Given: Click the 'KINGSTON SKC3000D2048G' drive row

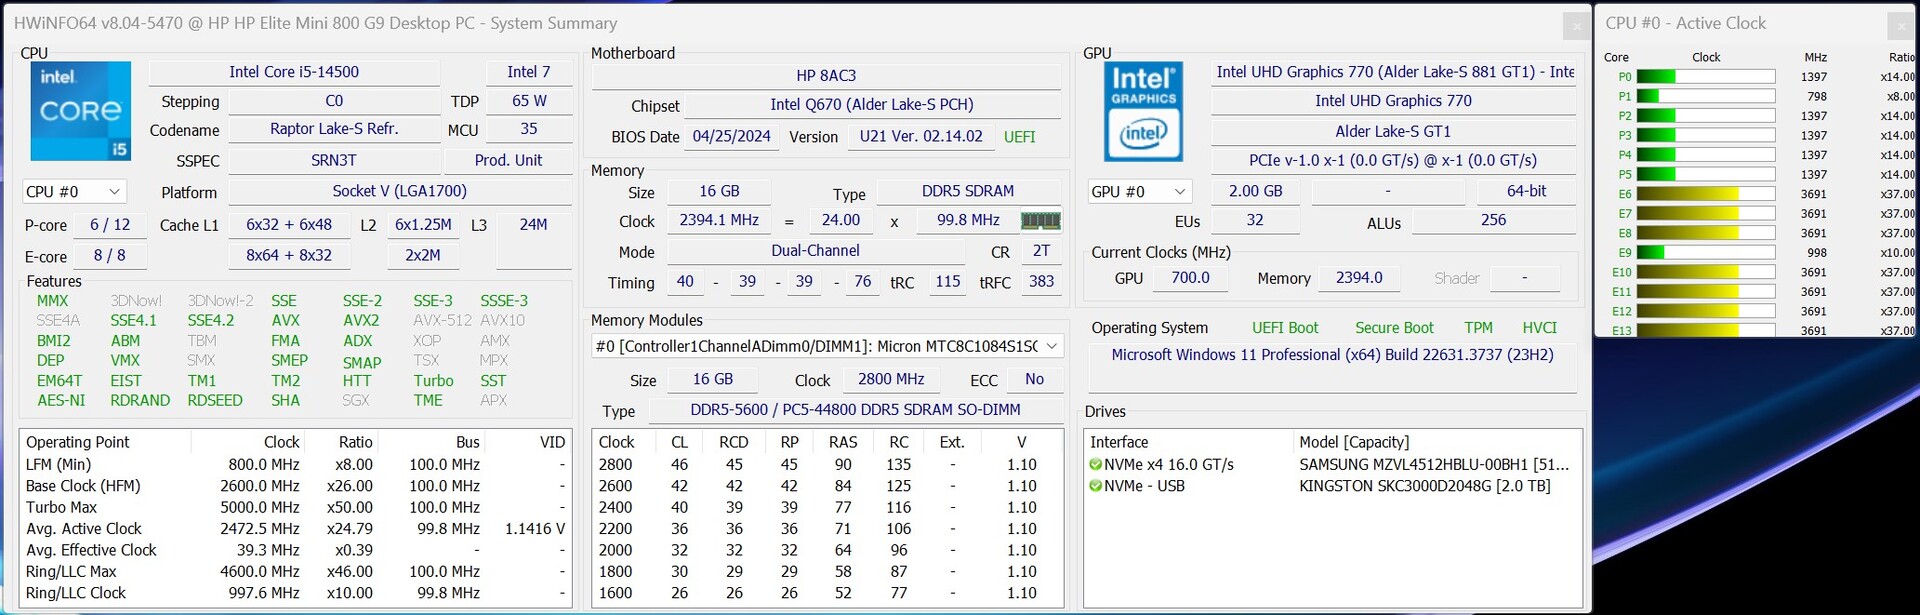Looking at the screenshot, I should (x=1332, y=486).
